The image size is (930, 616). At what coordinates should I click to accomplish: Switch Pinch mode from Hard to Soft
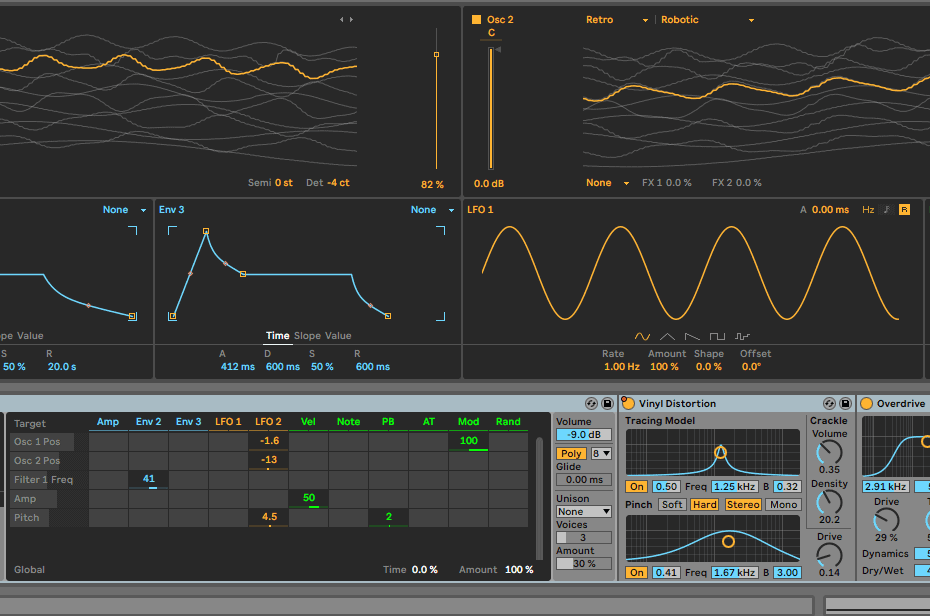674,504
